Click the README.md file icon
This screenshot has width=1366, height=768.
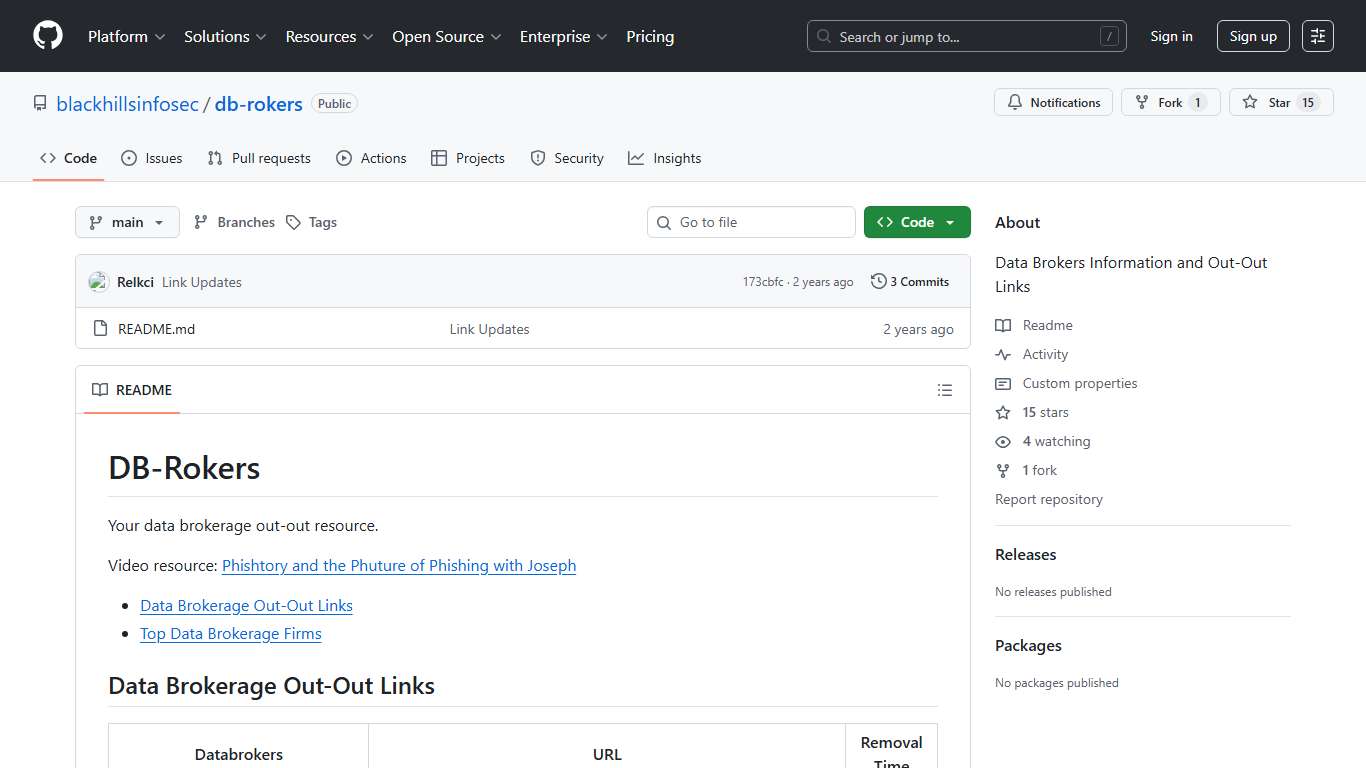[x=100, y=328]
